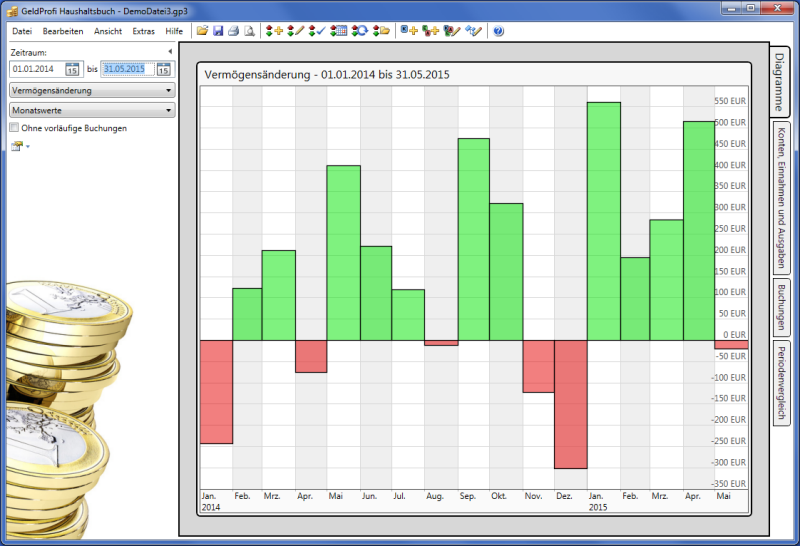Switch to the Periodenvergleich tab

[780, 383]
